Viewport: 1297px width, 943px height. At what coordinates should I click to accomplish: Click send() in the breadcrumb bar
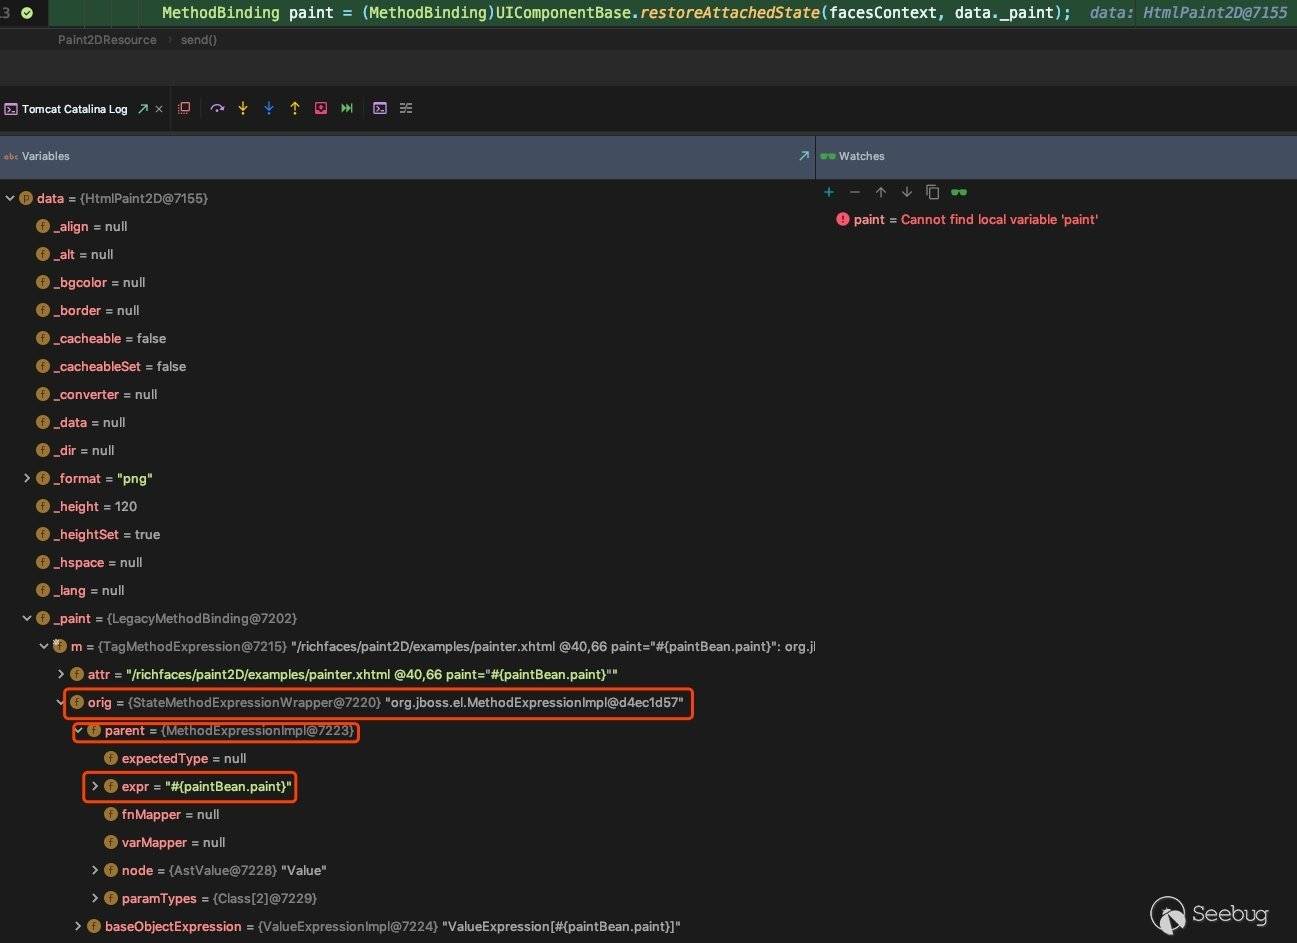coord(198,40)
